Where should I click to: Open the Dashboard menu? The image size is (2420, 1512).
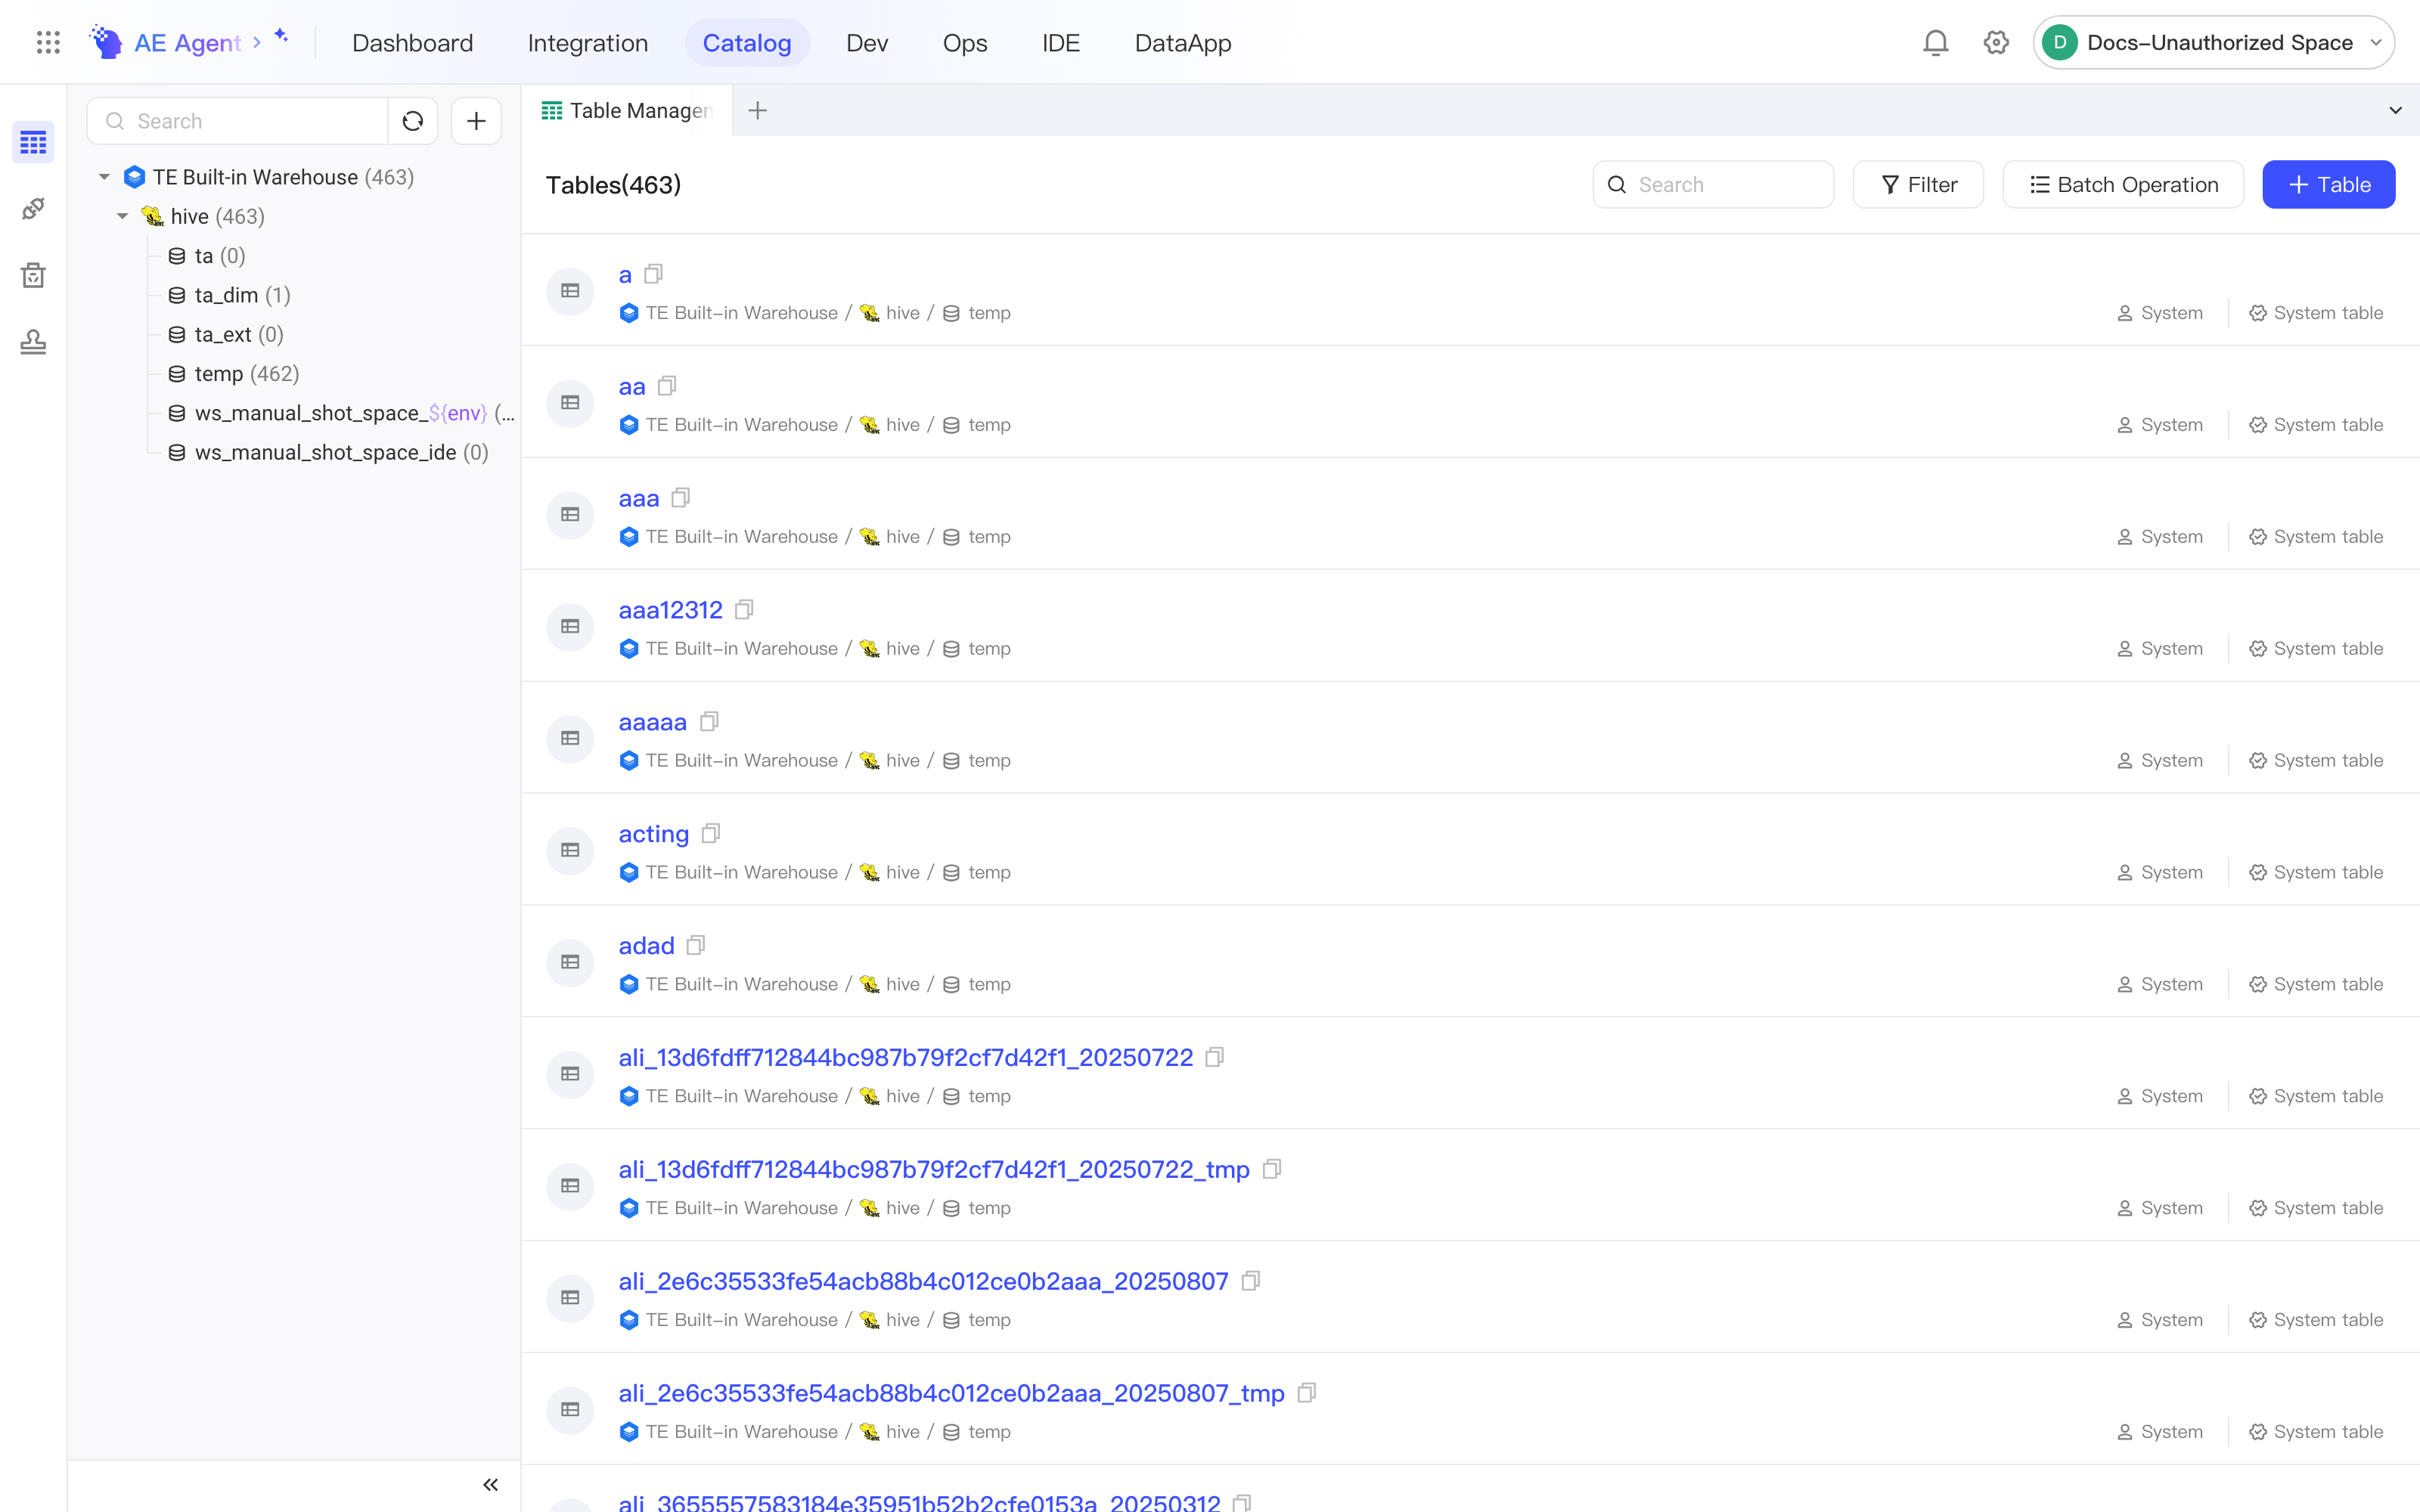pos(412,43)
